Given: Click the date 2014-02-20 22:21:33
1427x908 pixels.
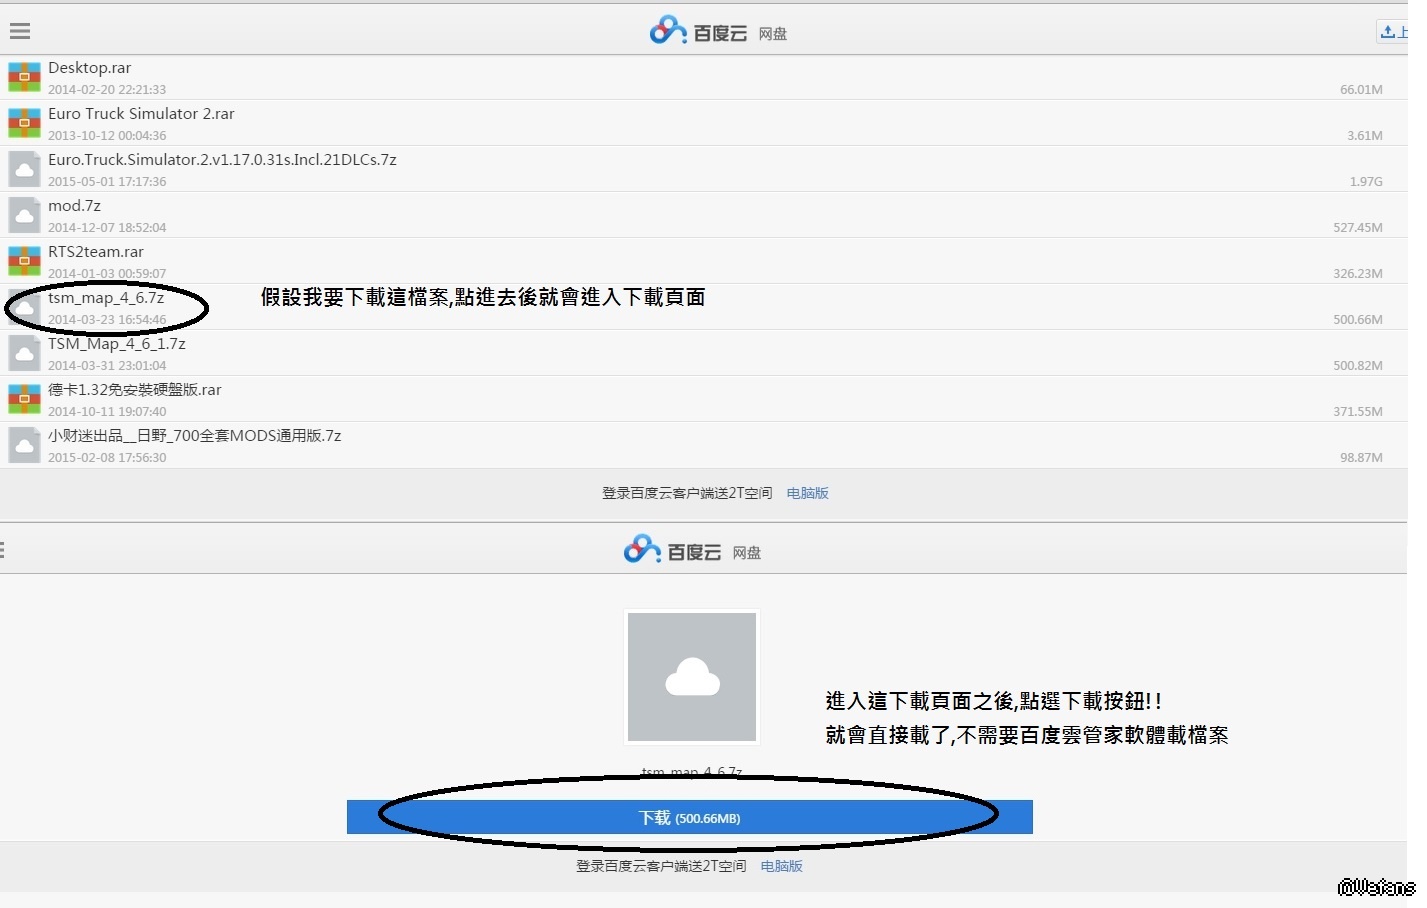Looking at the screenshot, I should [x=107, y=90].
